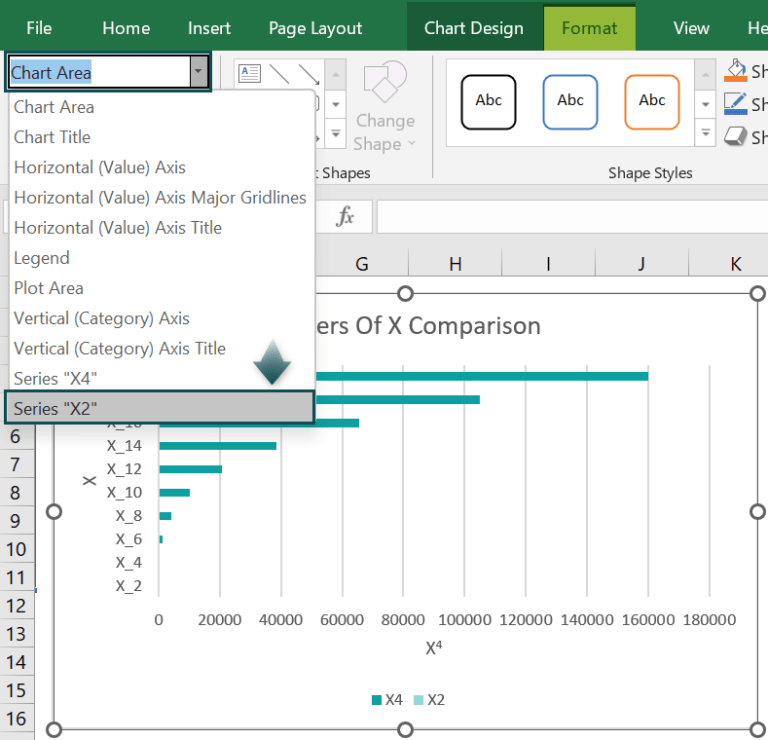Click the chart's left-middle sizing handle

tap(53, 512)
